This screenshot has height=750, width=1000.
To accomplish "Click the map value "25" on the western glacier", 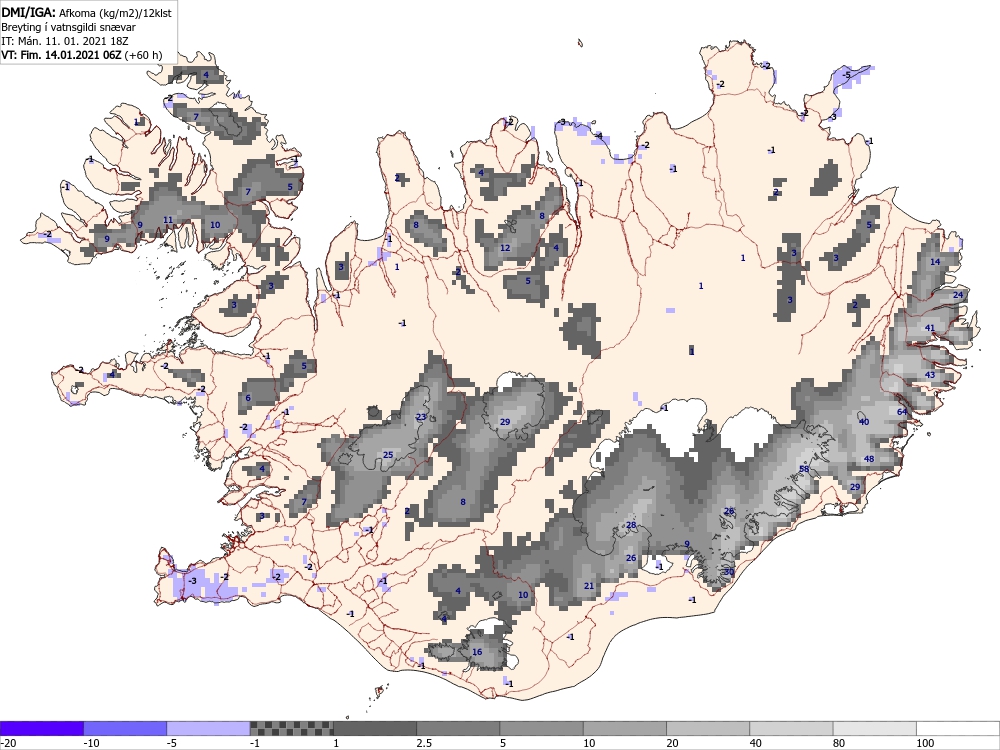I will tap(388, 455).
